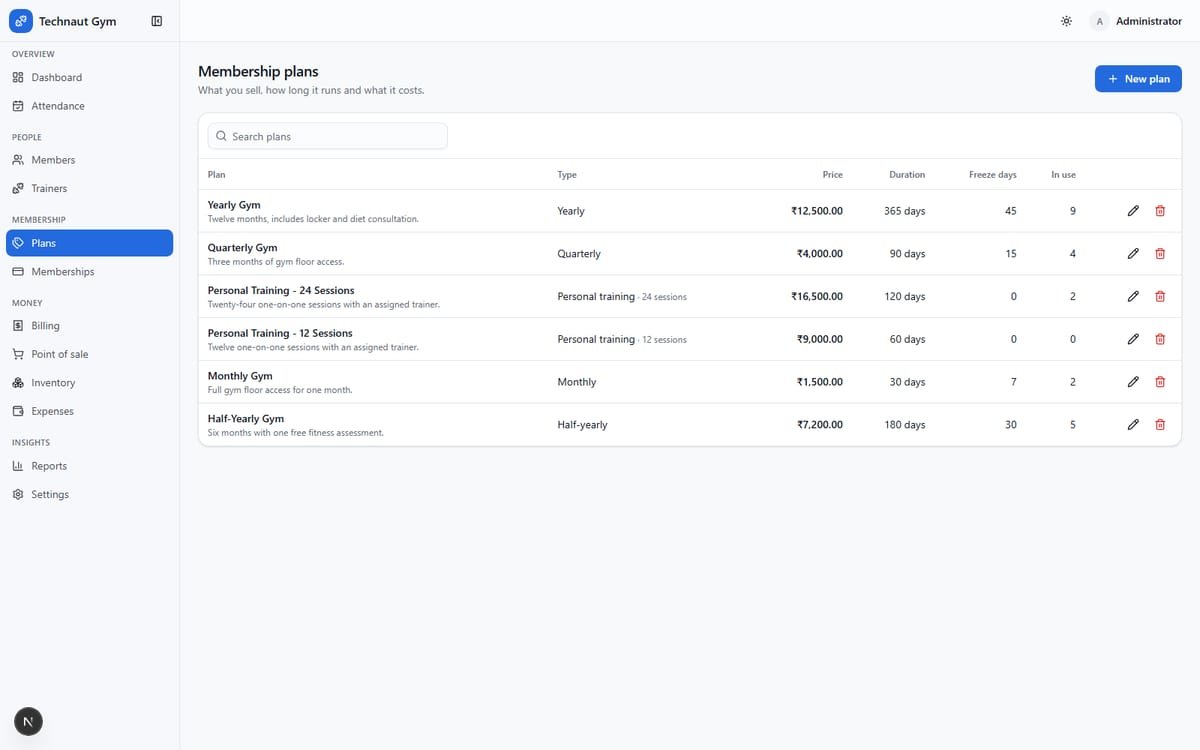Click the Technaut Gym title
Image resolution: width=1200 pixels, height=750 pixels.
pos(77,21)
